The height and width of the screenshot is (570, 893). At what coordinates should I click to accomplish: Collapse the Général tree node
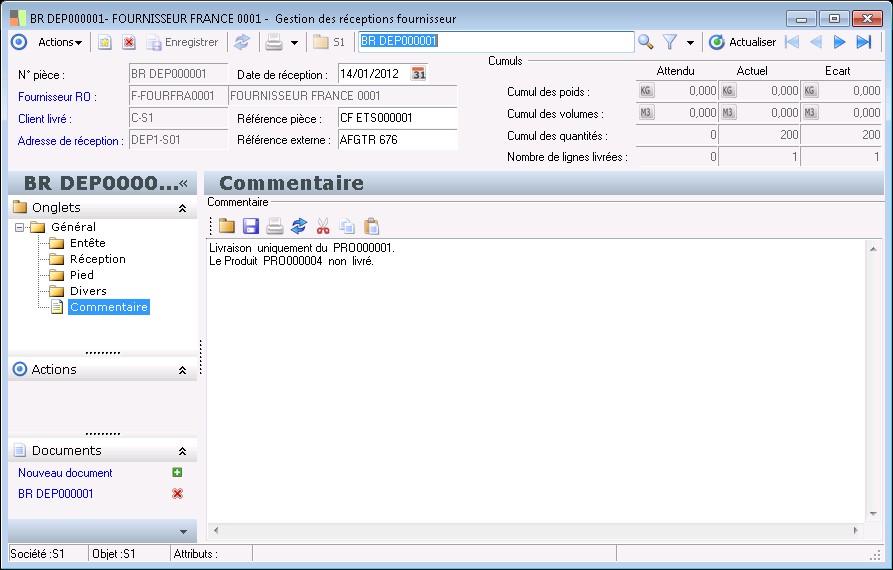[x=19, y=227]
